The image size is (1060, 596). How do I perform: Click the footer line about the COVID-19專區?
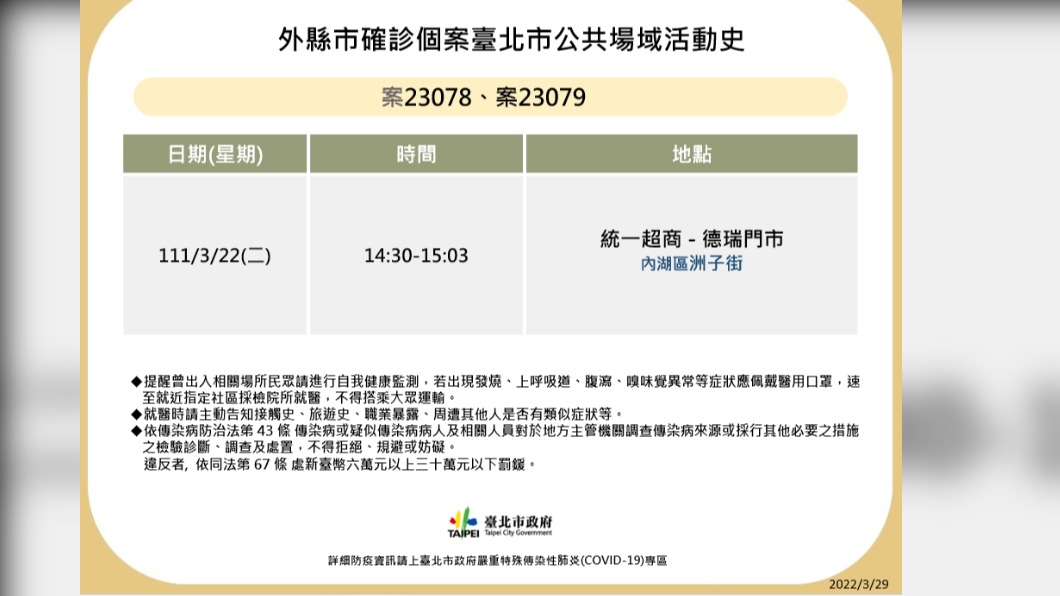click(x=498, y=560)
